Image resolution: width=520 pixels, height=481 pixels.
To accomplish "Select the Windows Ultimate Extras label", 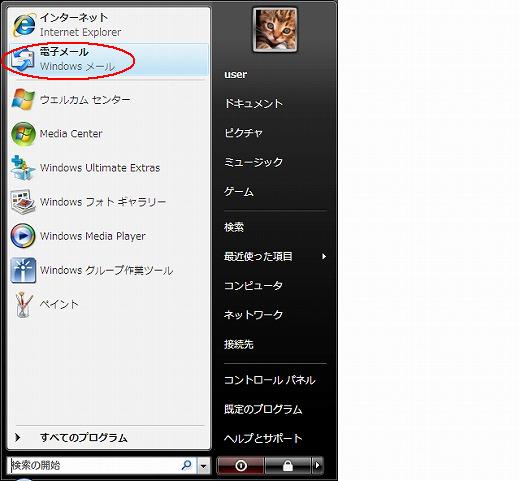I will 100,168.
